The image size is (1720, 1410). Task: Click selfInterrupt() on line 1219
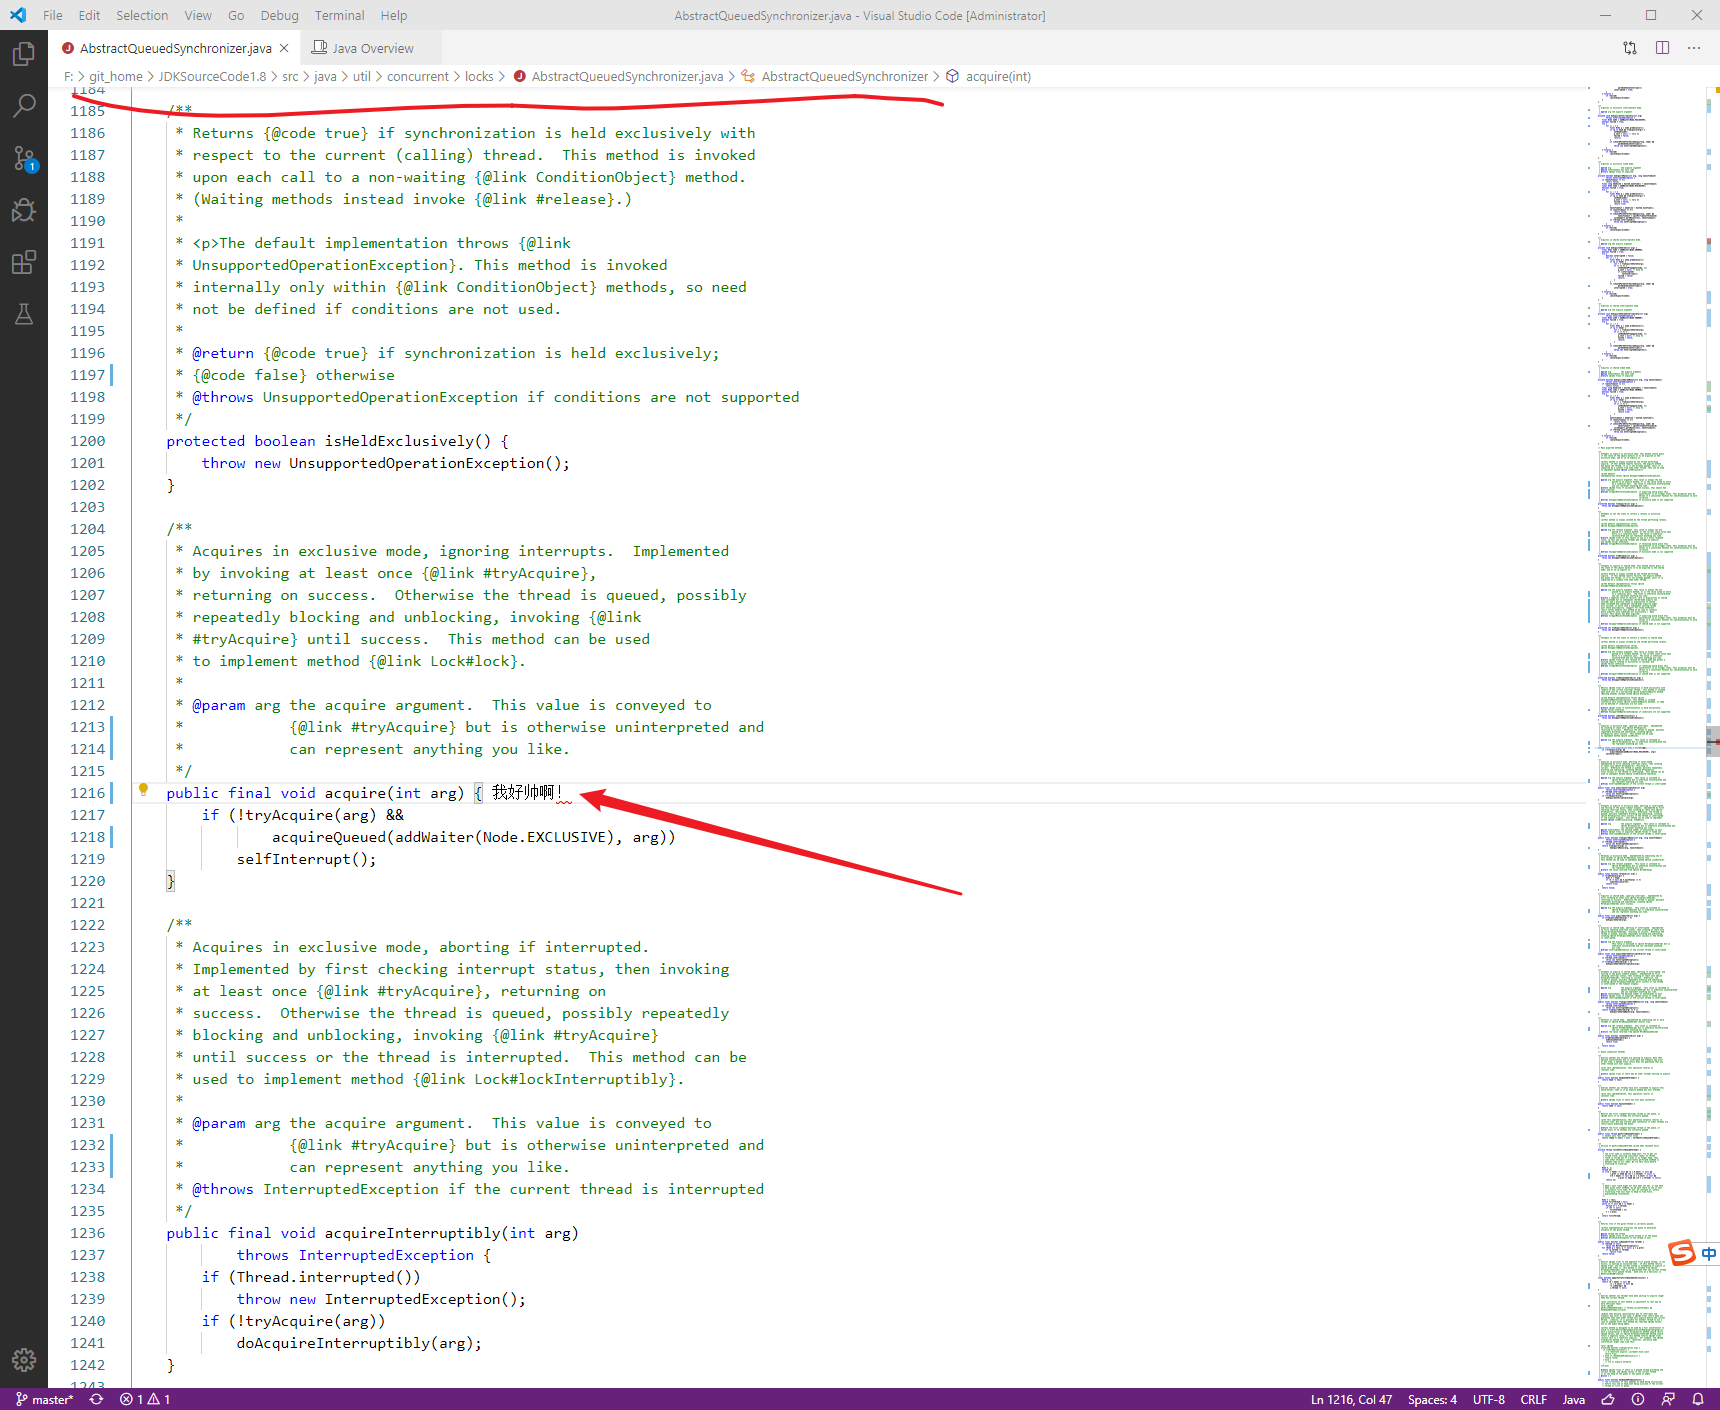(306, 859)
